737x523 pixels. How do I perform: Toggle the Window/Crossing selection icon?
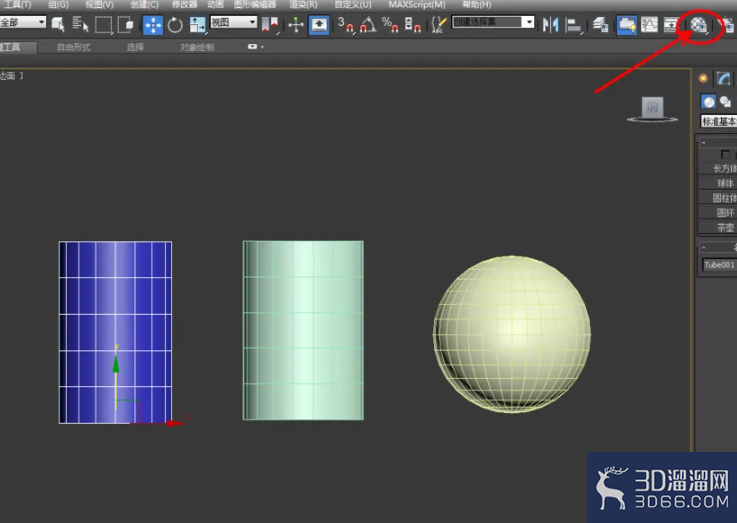pyautogui.click(x=126, y=24)
